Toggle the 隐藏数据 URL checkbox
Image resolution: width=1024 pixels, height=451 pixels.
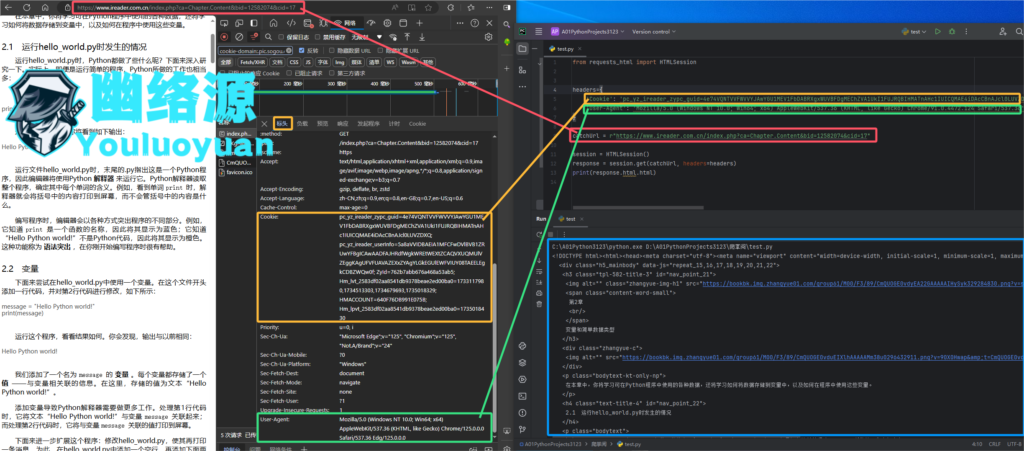pyautogui.click(x=331, y=50)
